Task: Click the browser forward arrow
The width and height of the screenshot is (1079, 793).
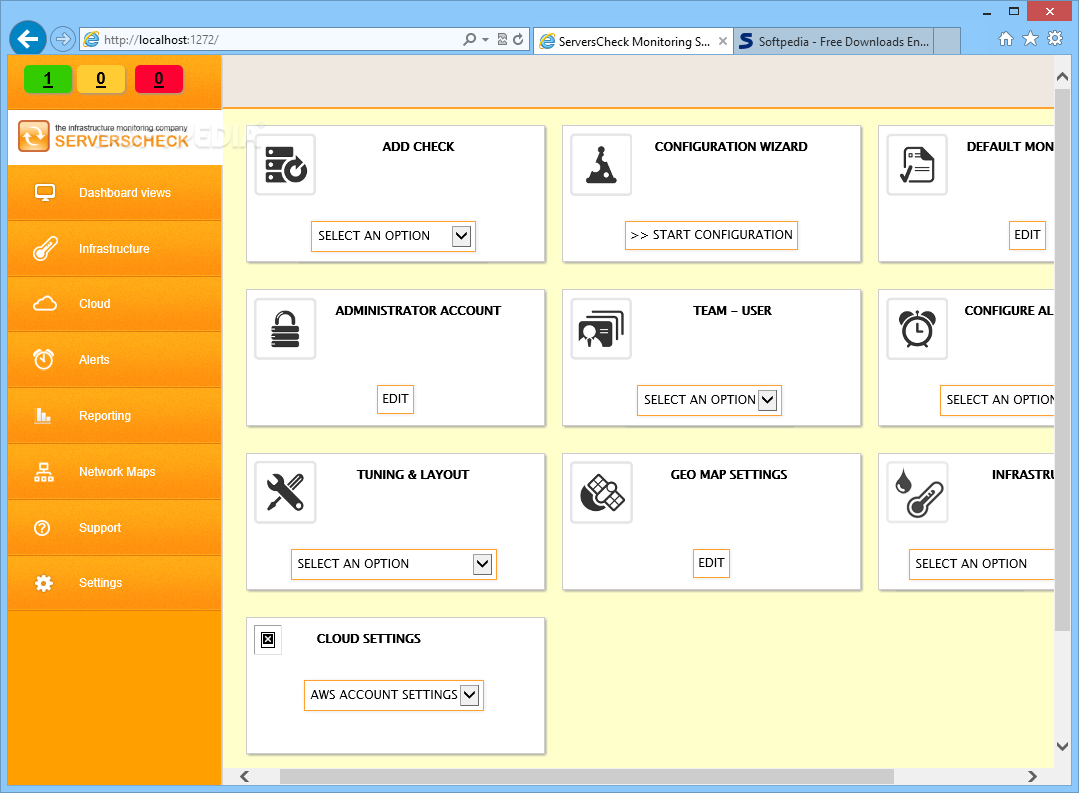Action: tap(63, 39)
